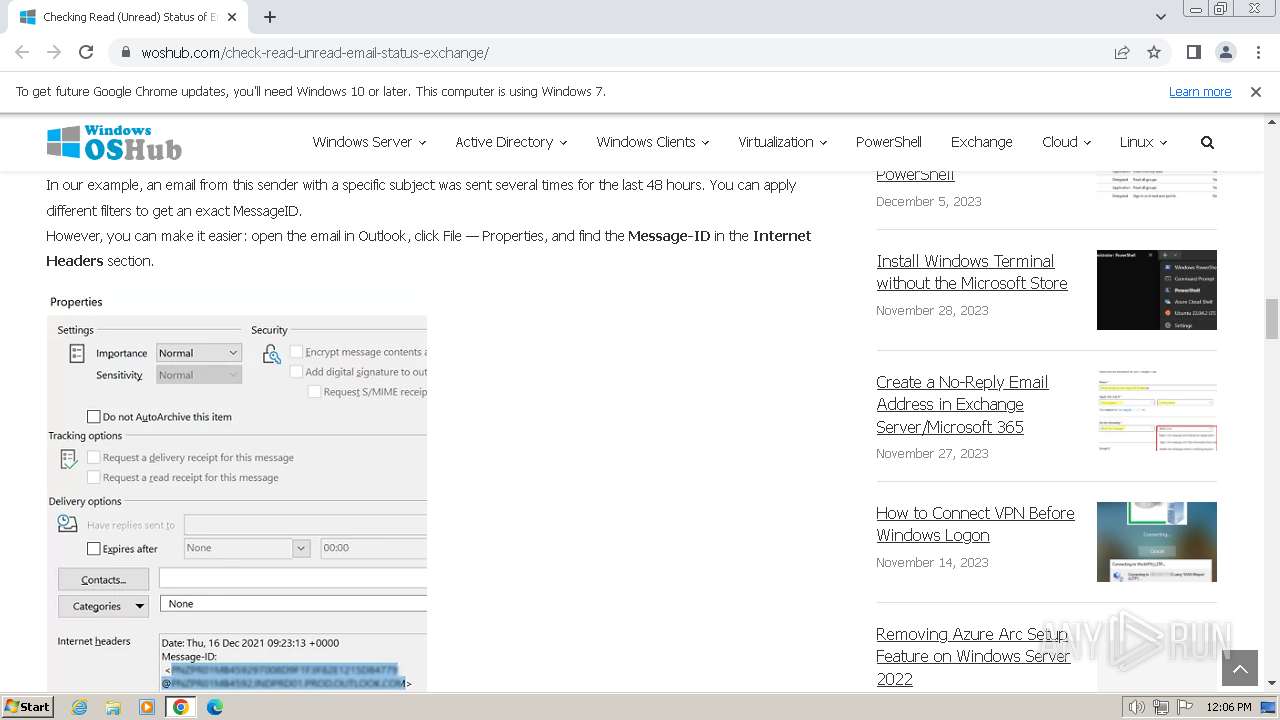Open Internet Explorer from the taskbar
The image size is (1280, 720).
[x=79, y=707]
